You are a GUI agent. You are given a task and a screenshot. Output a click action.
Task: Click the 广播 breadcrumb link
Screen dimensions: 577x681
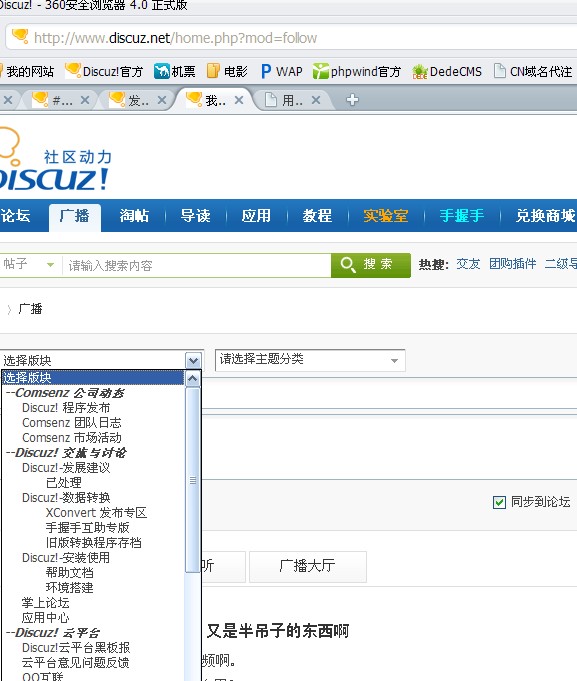(x=30, y=309)
